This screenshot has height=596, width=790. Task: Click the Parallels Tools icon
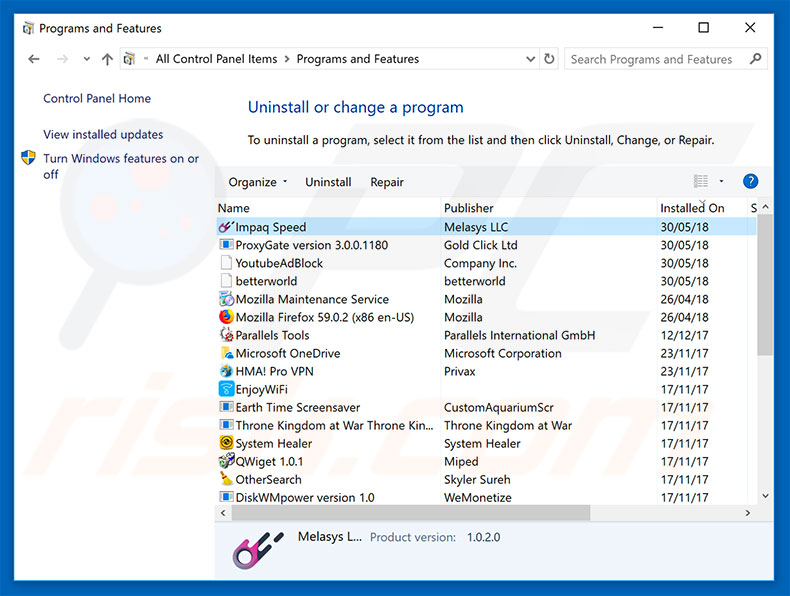coord(226,335)
